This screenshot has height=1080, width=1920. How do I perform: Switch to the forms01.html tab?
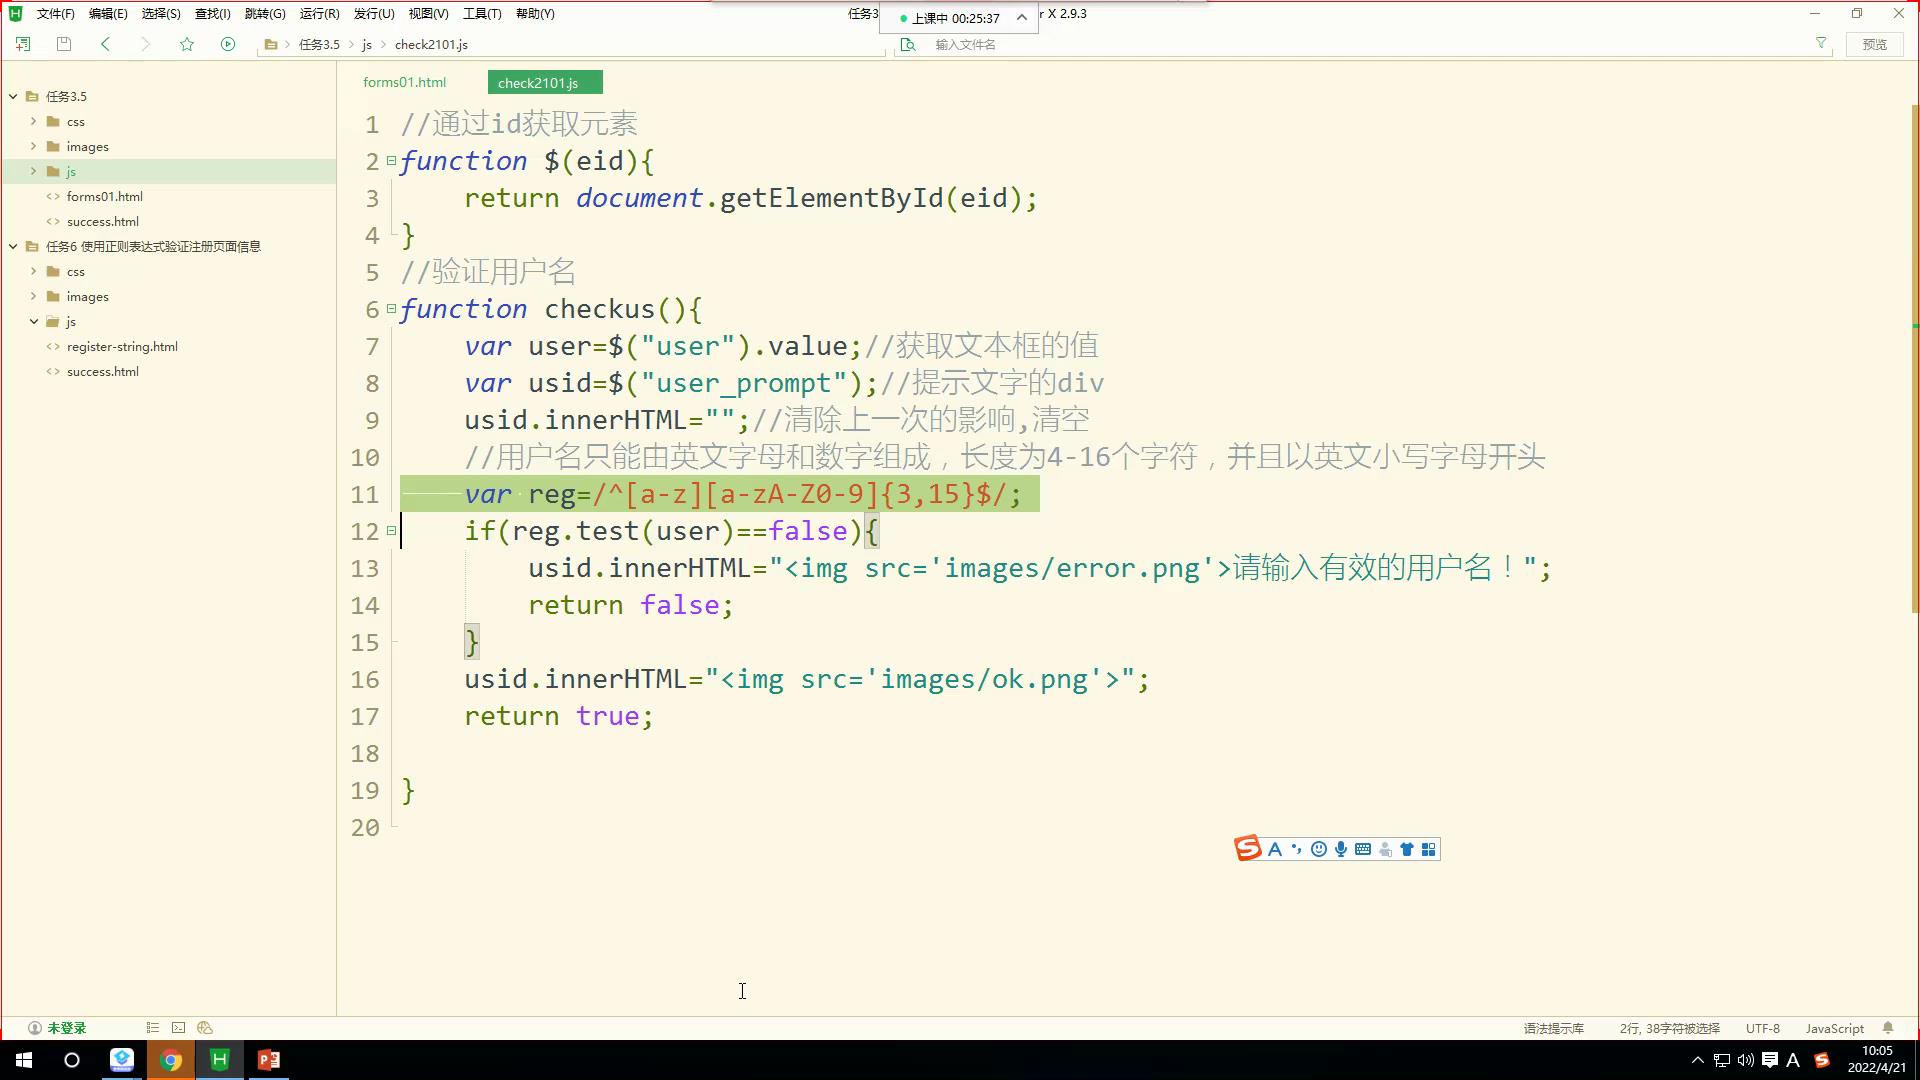pyautogui.click(x=404, y=83)
